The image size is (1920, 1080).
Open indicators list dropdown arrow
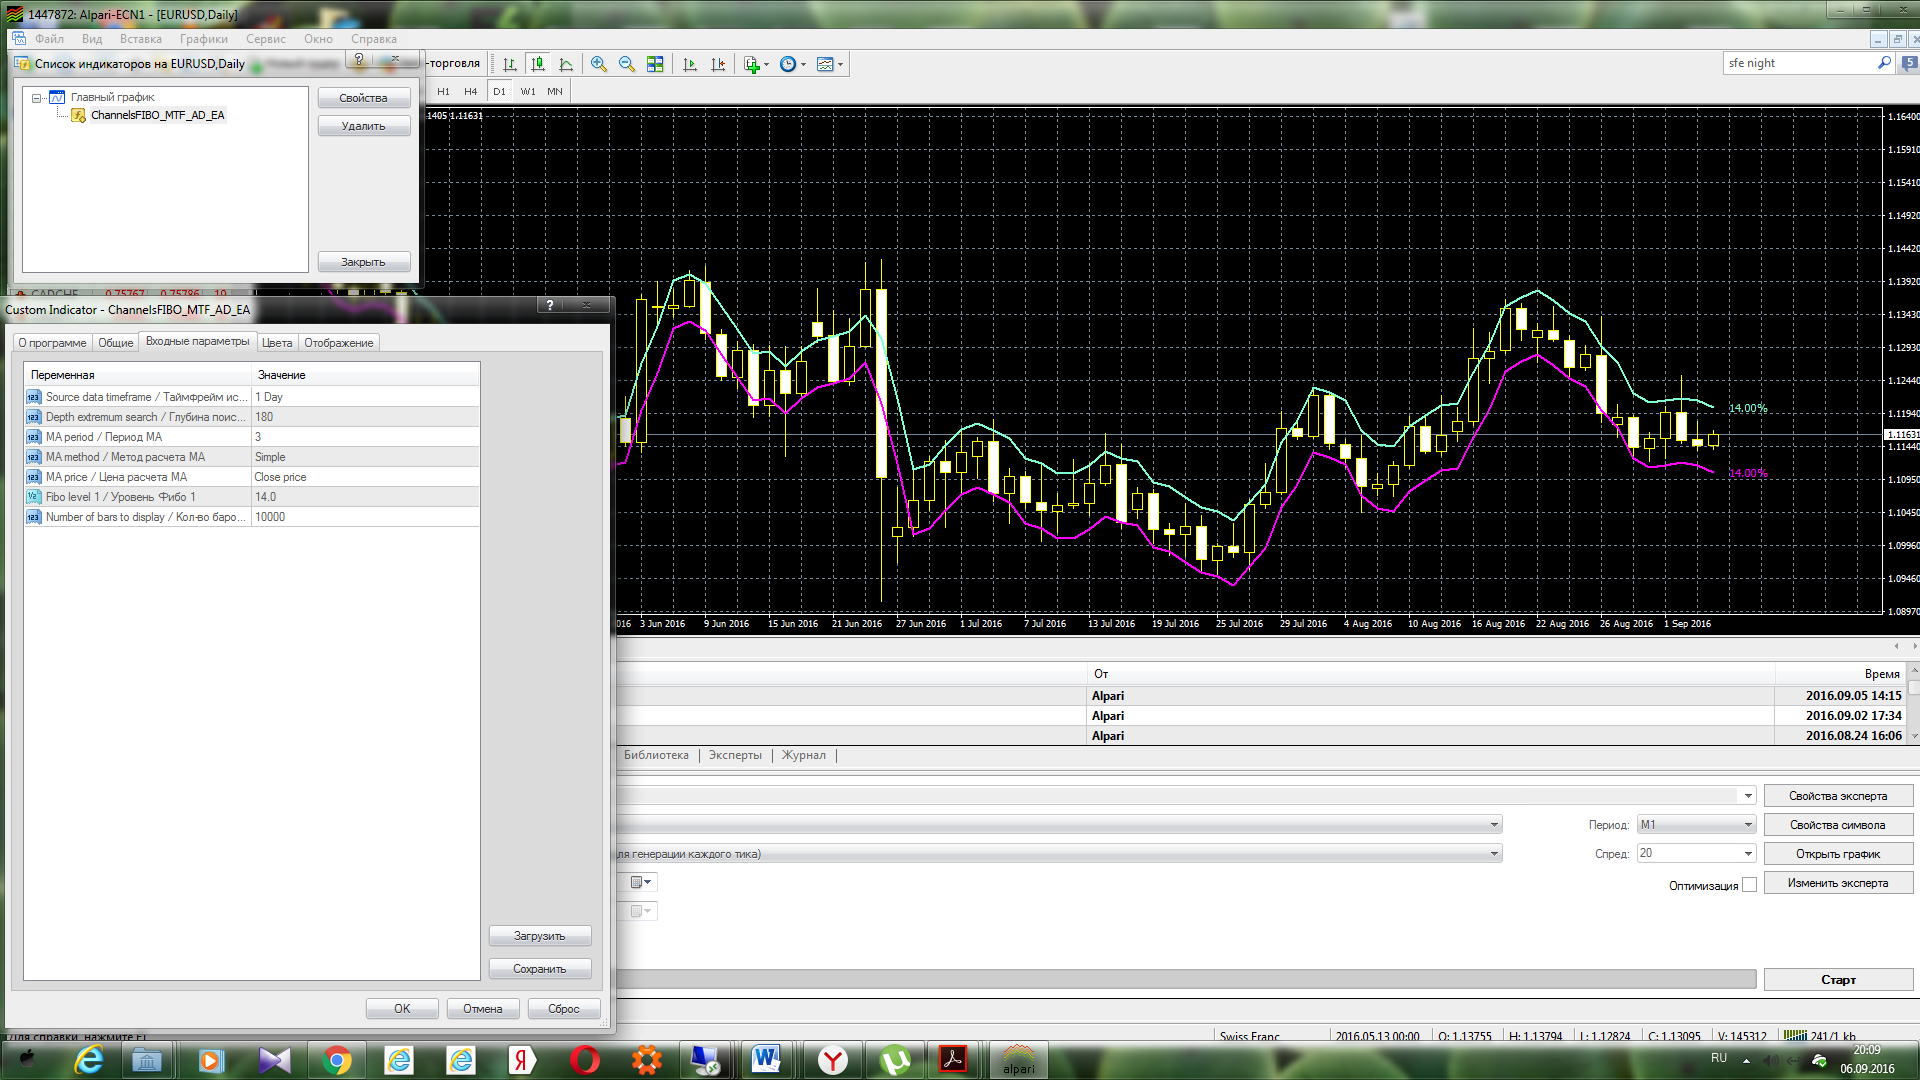coord(766,65)
